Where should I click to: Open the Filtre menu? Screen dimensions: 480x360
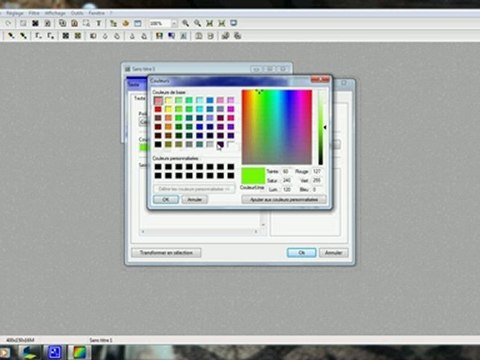[34, 13]
